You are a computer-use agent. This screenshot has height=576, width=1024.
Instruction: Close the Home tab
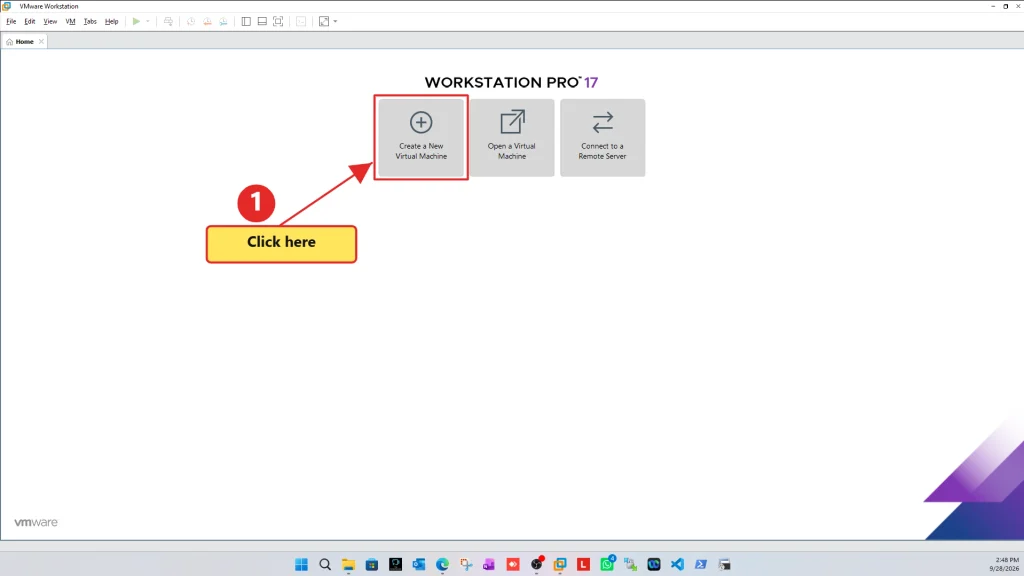(41, 42)
